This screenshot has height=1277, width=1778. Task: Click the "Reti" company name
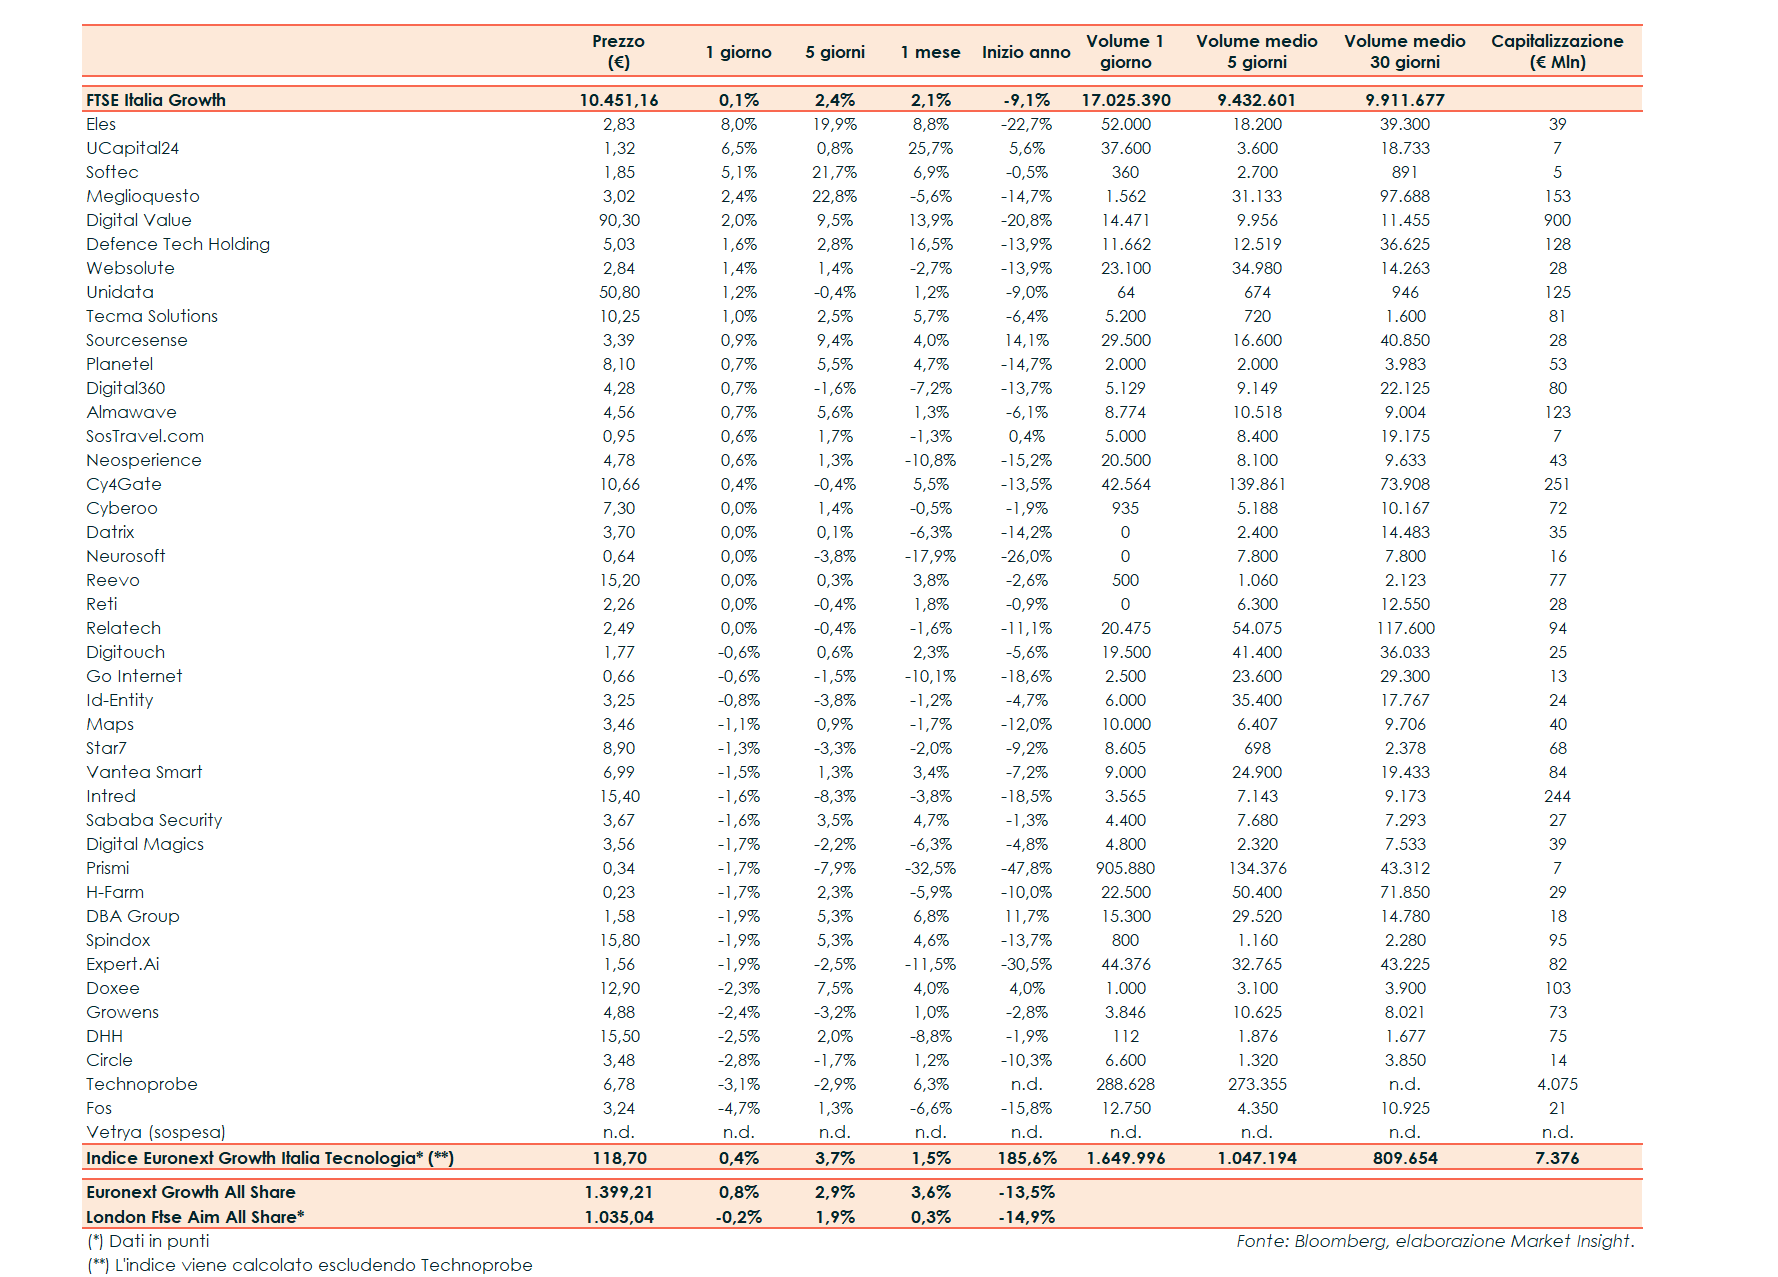[102, 604]
